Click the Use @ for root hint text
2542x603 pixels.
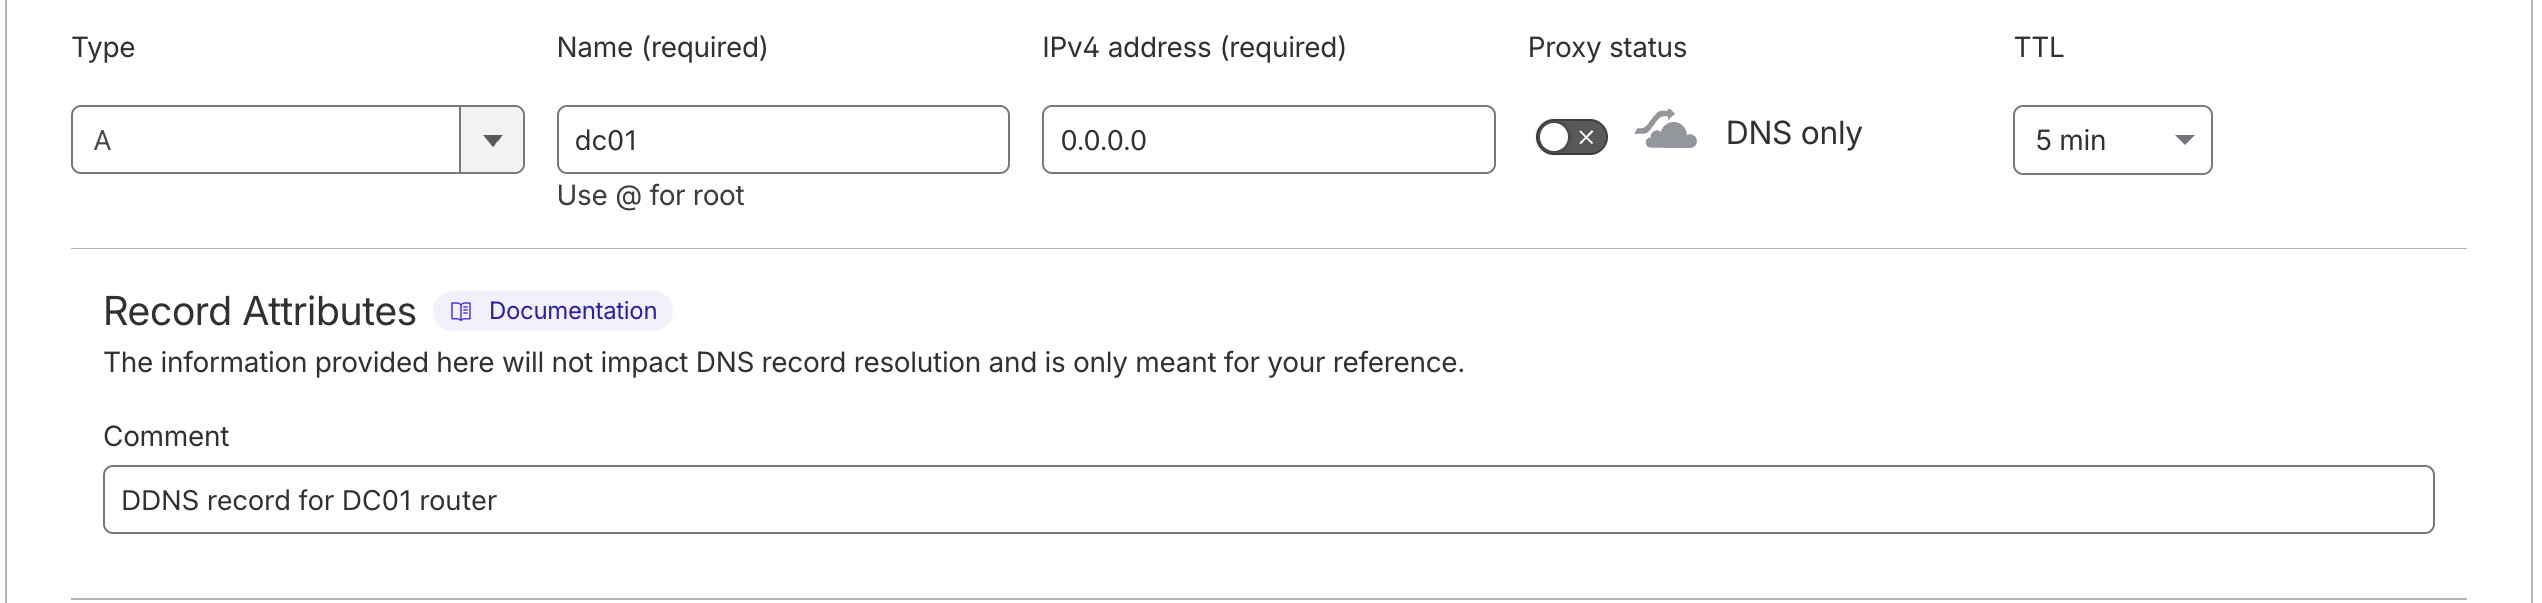[650, 196]
